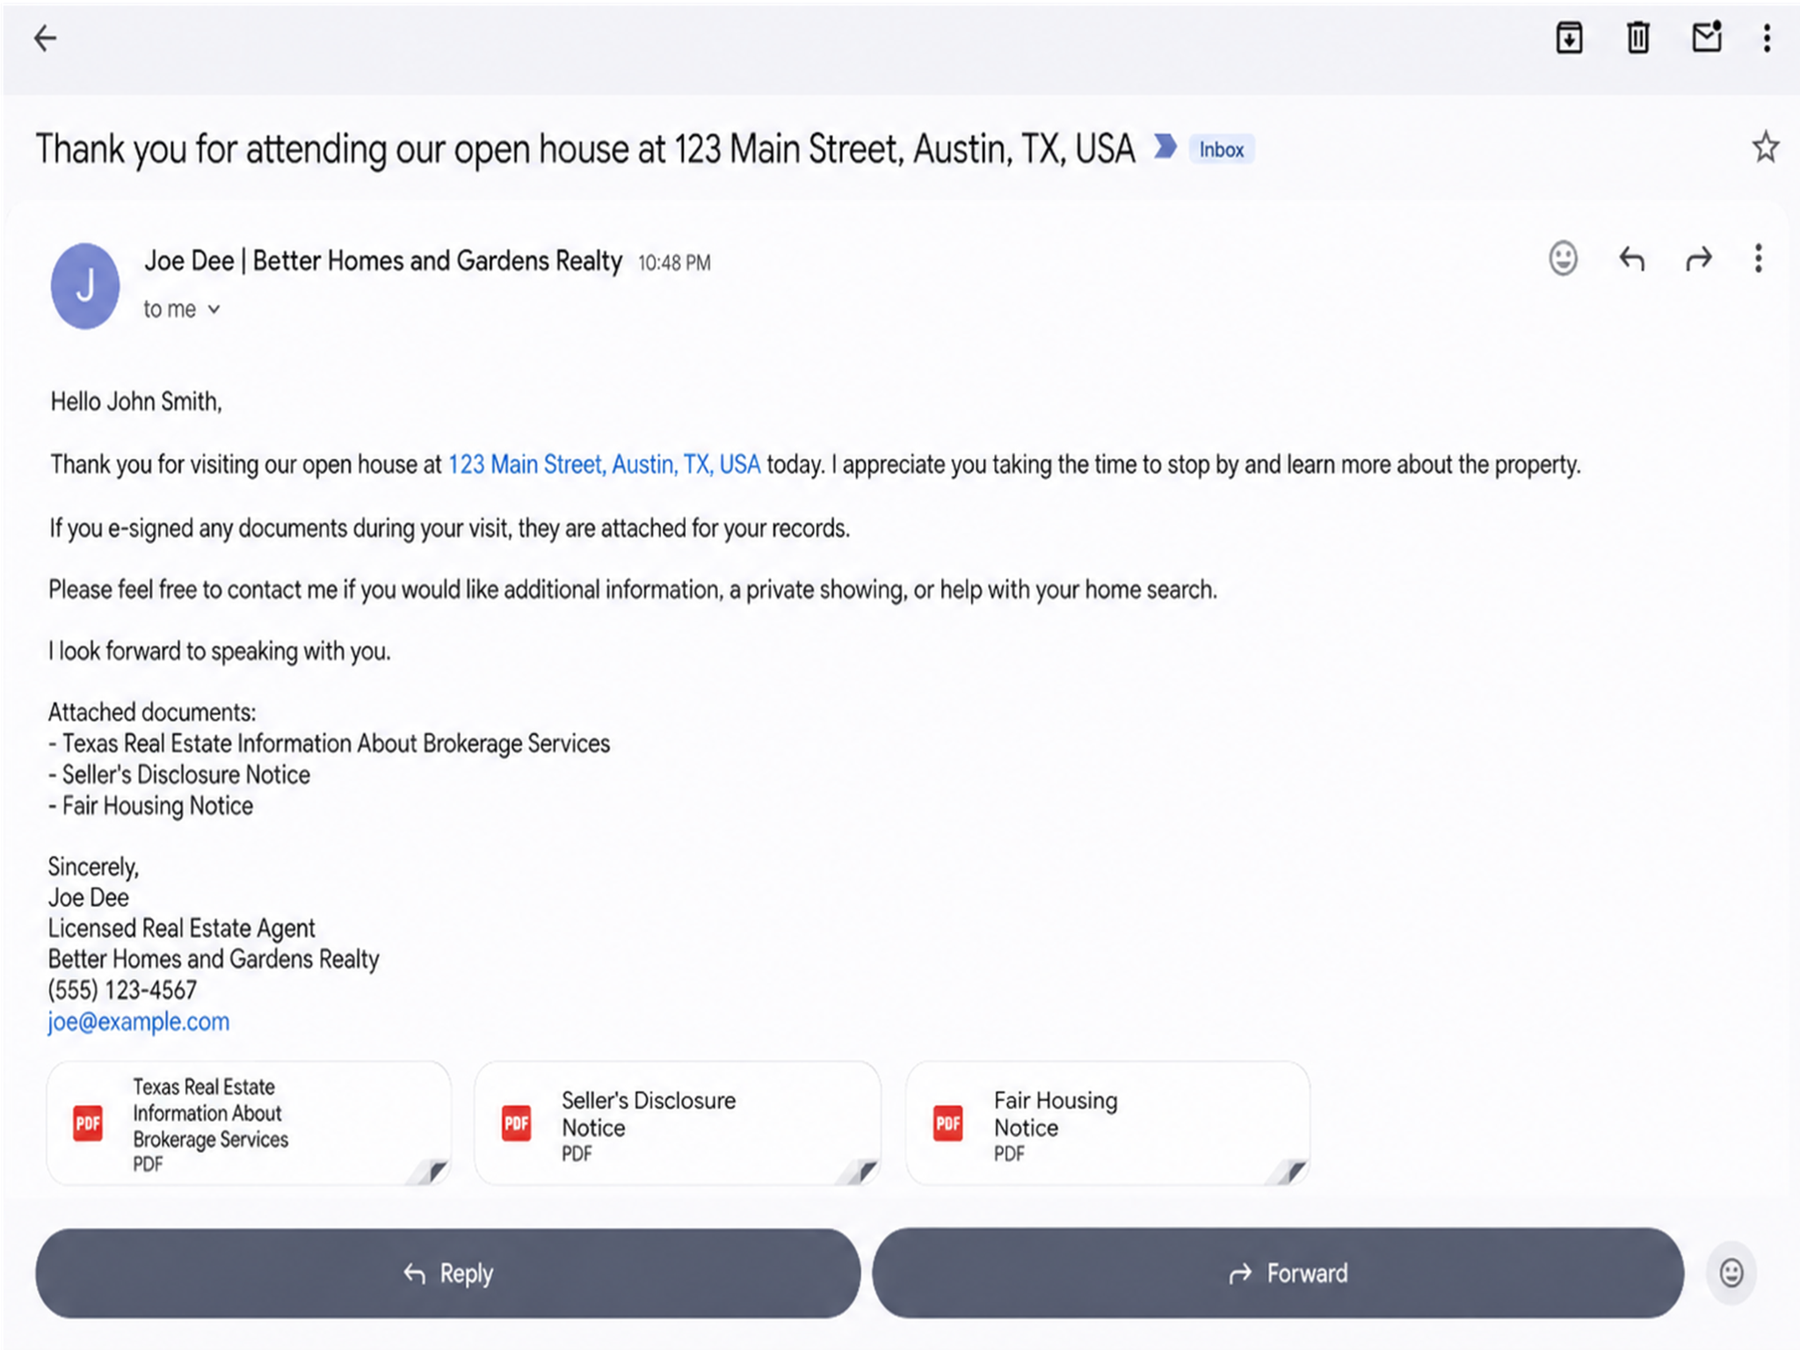Click the 10:48 PM timestamp
1800x1350 pixels.
click(x=674, y=263)
